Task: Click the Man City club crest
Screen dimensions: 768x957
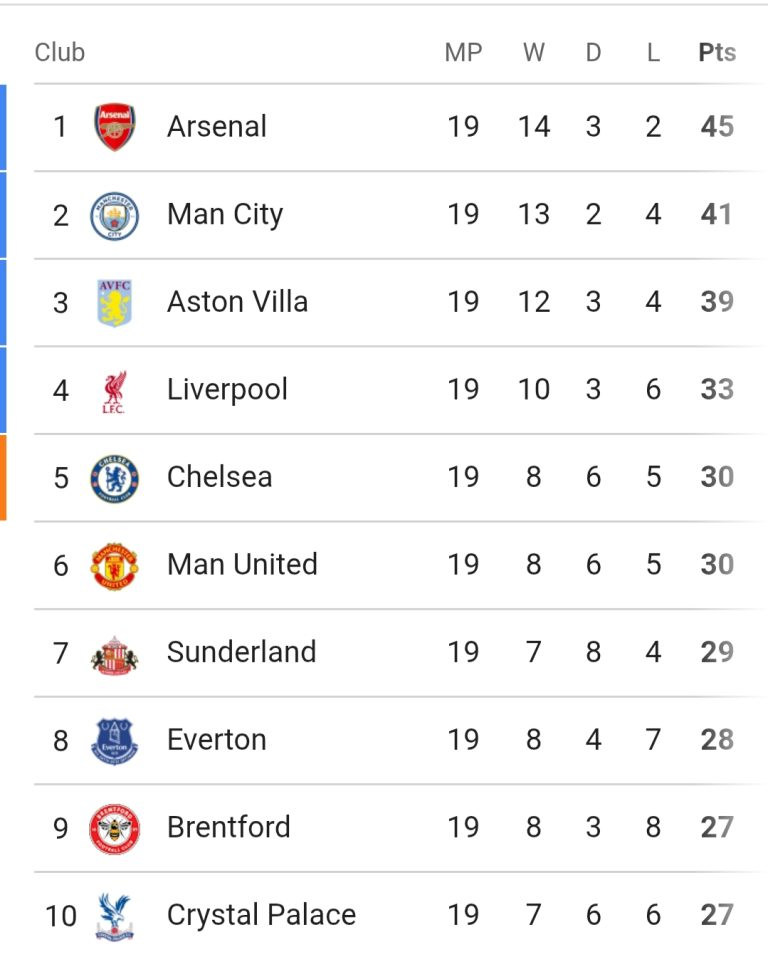Action: (114, 215)
